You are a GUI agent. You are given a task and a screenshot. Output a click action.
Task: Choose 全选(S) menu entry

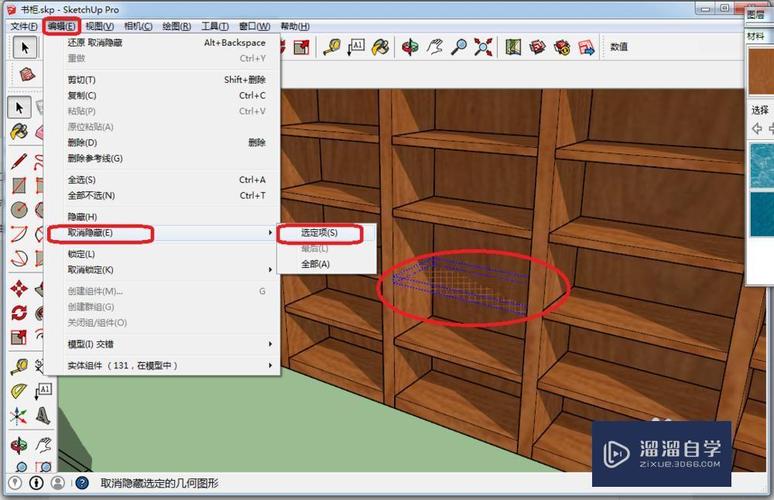[x=163, y=180]
